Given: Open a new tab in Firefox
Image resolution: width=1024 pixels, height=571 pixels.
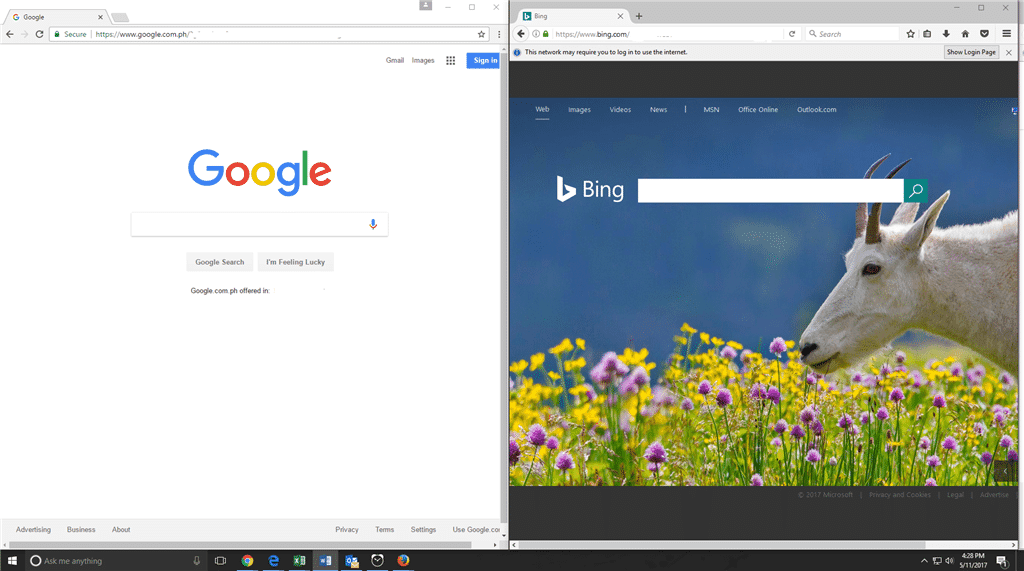Looking at the screenshot, I should 639,16.
